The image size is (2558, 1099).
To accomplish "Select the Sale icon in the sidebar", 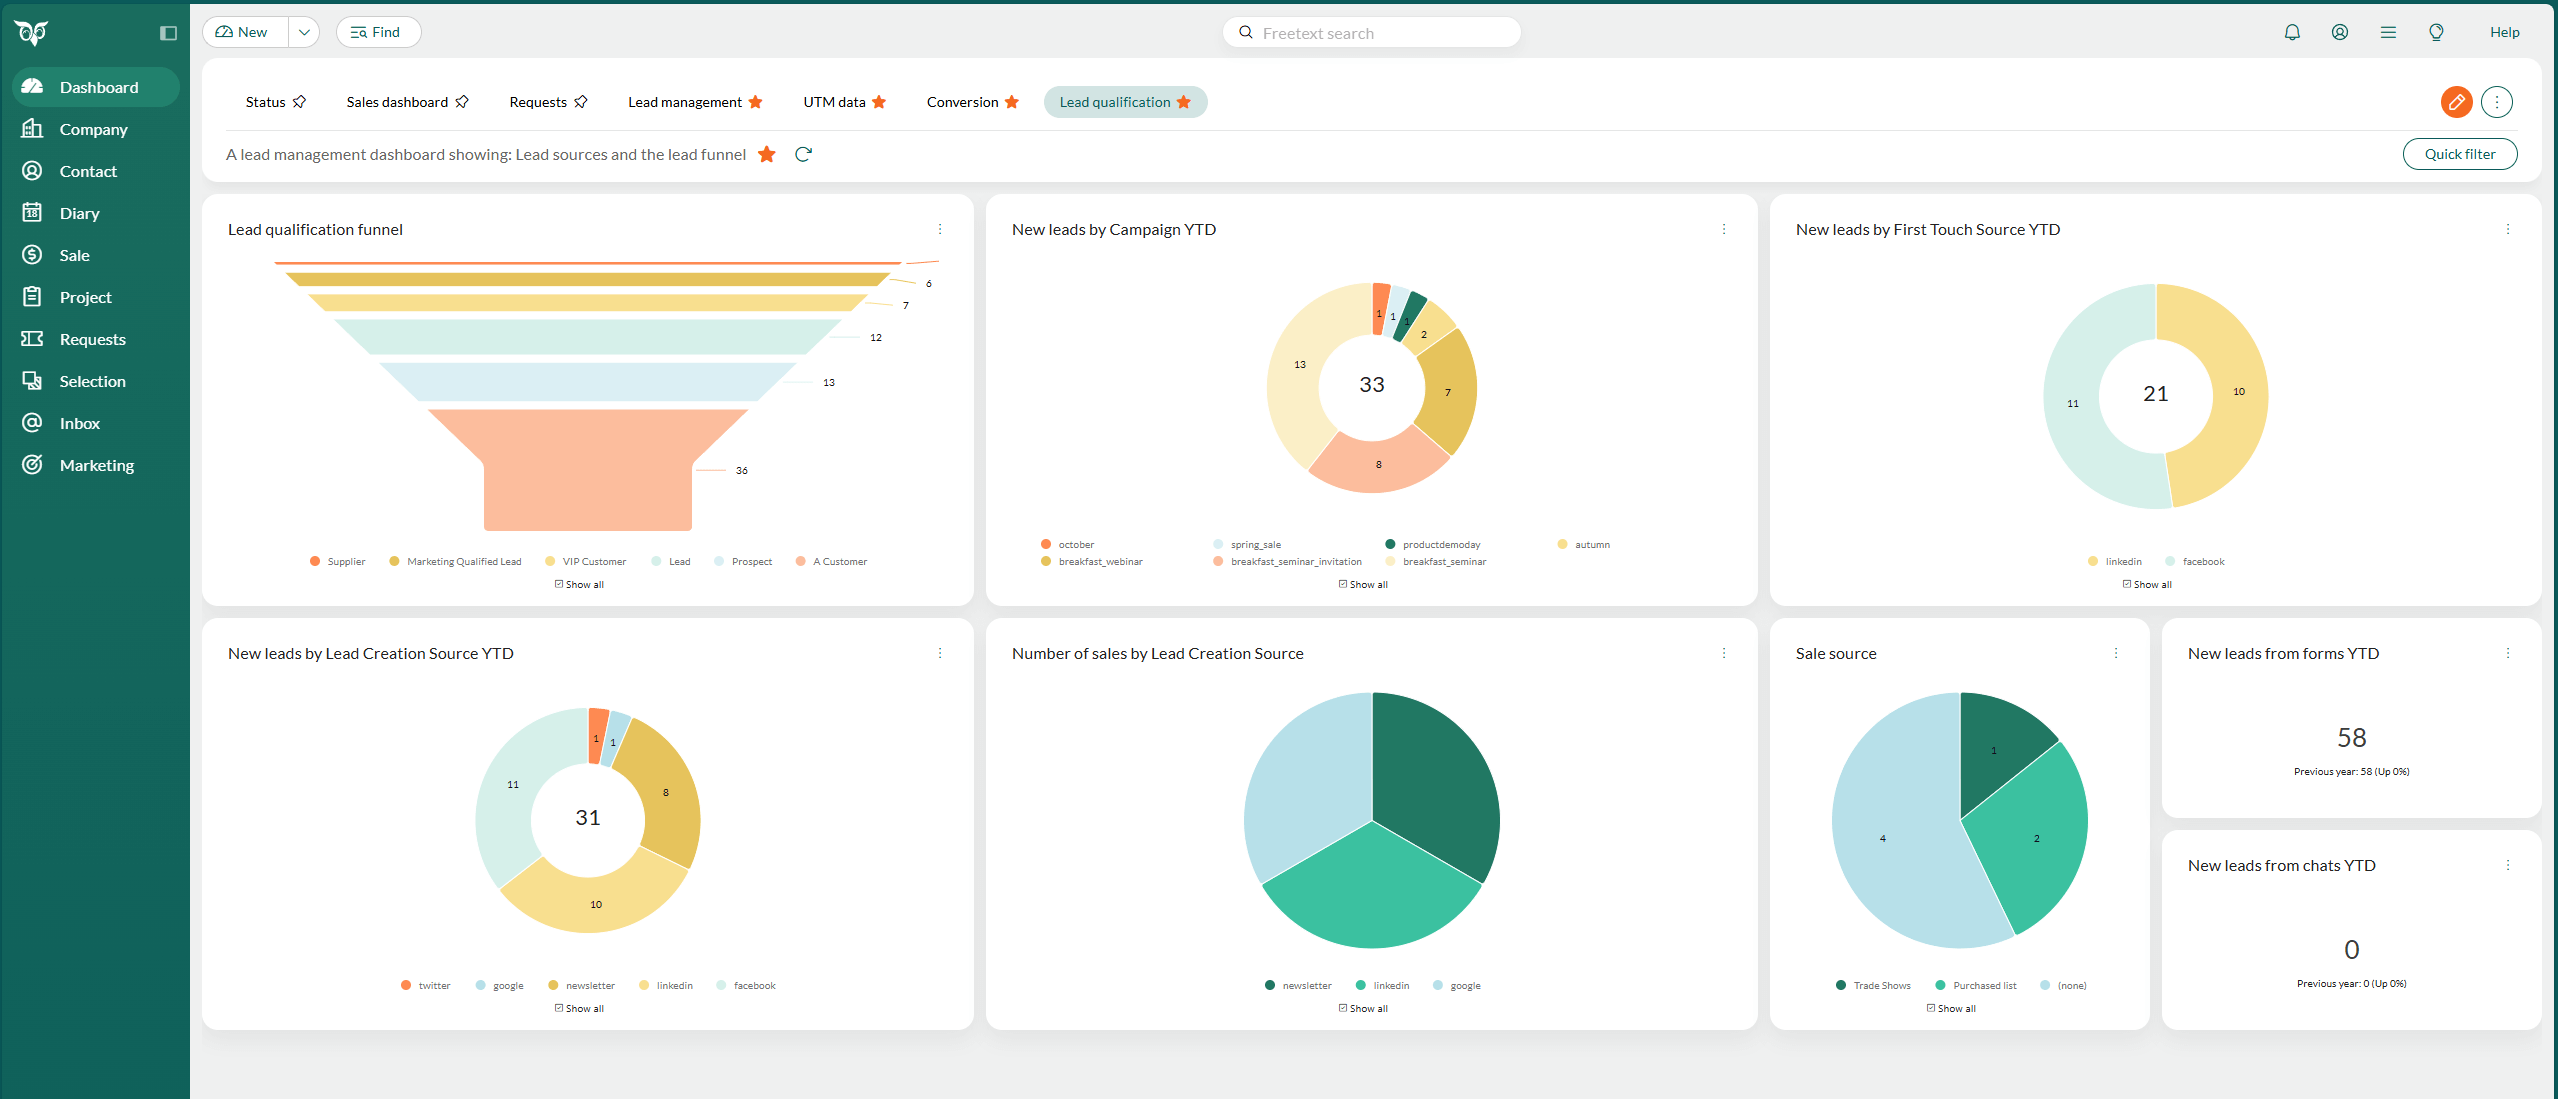I will click(33, 254).
